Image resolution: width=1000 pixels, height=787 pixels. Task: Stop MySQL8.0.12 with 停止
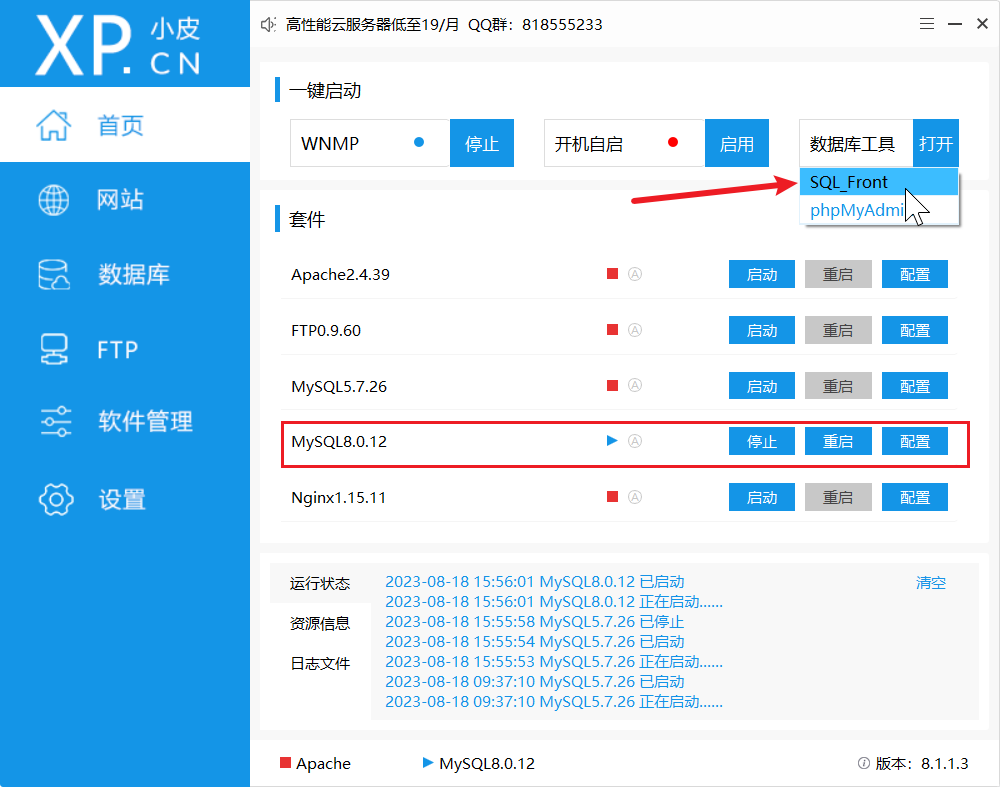pyautogui.click(x=761, y=441)
